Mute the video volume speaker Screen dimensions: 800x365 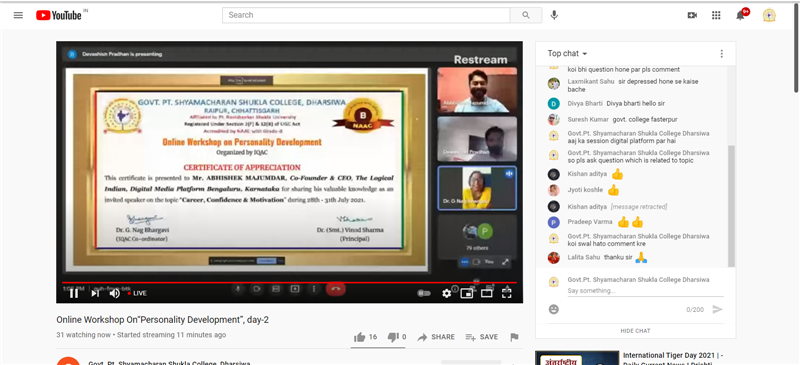(x=114, y=293)
